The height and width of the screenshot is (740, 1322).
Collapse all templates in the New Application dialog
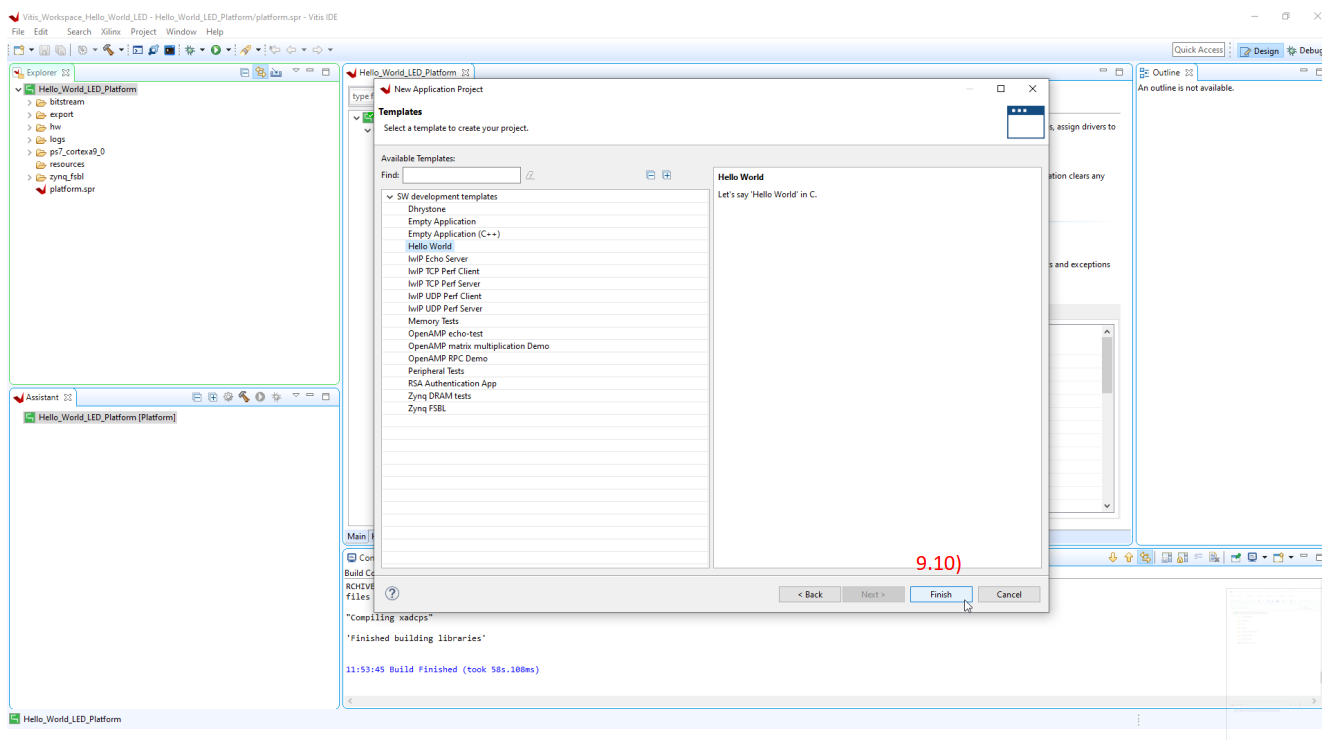point(651,175)
